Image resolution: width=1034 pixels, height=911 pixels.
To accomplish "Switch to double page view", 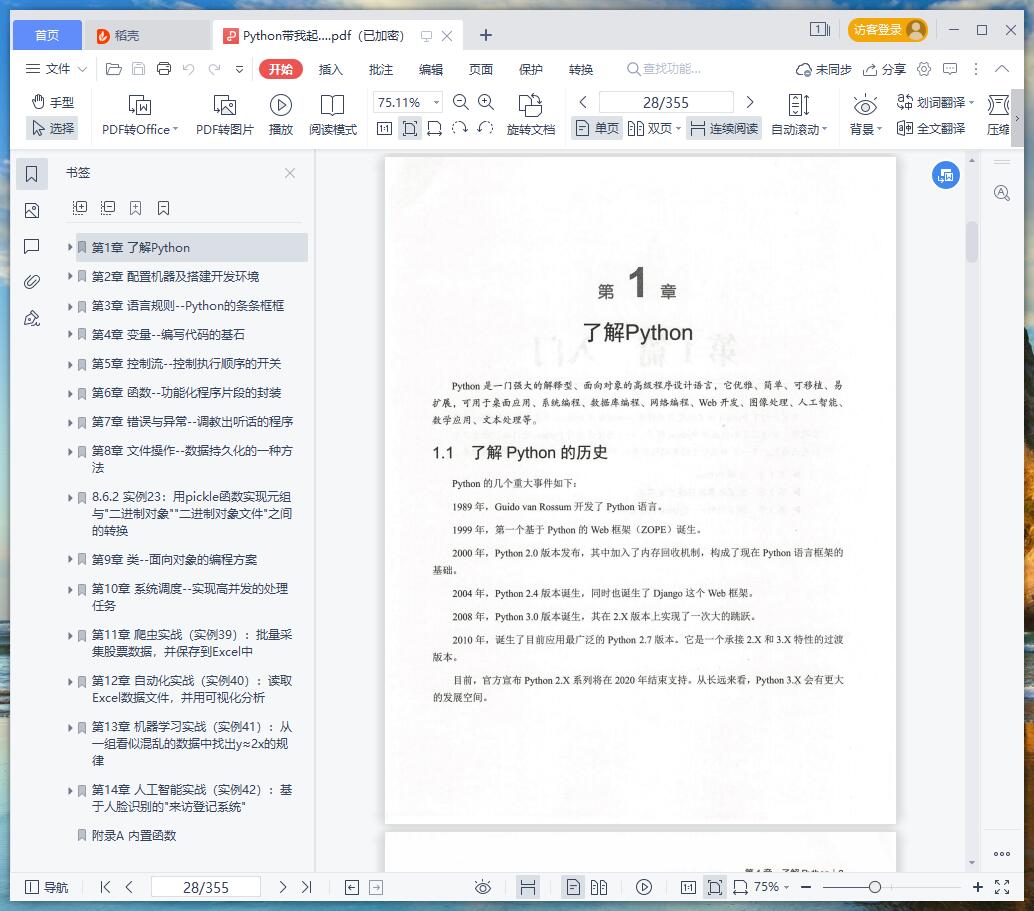I will (x=654, y=128).
